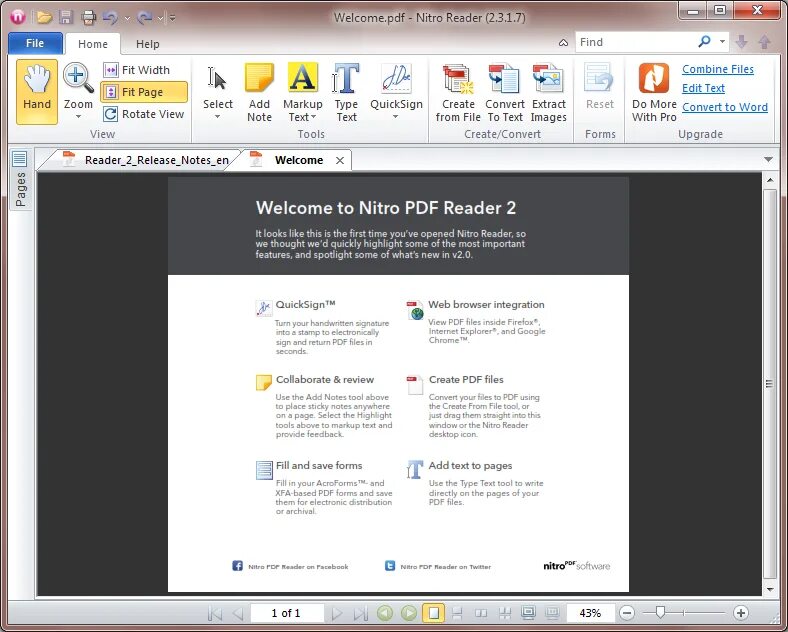Click the zoom out minus button
The image size is (788, 632).
[627, 613]
